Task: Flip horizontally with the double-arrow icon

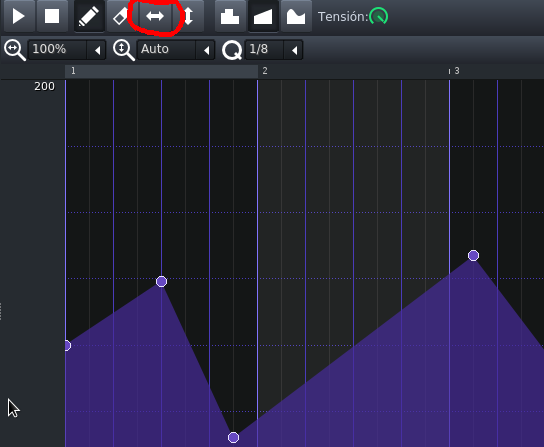Action: pyautogui.click(x=155, y=16)
